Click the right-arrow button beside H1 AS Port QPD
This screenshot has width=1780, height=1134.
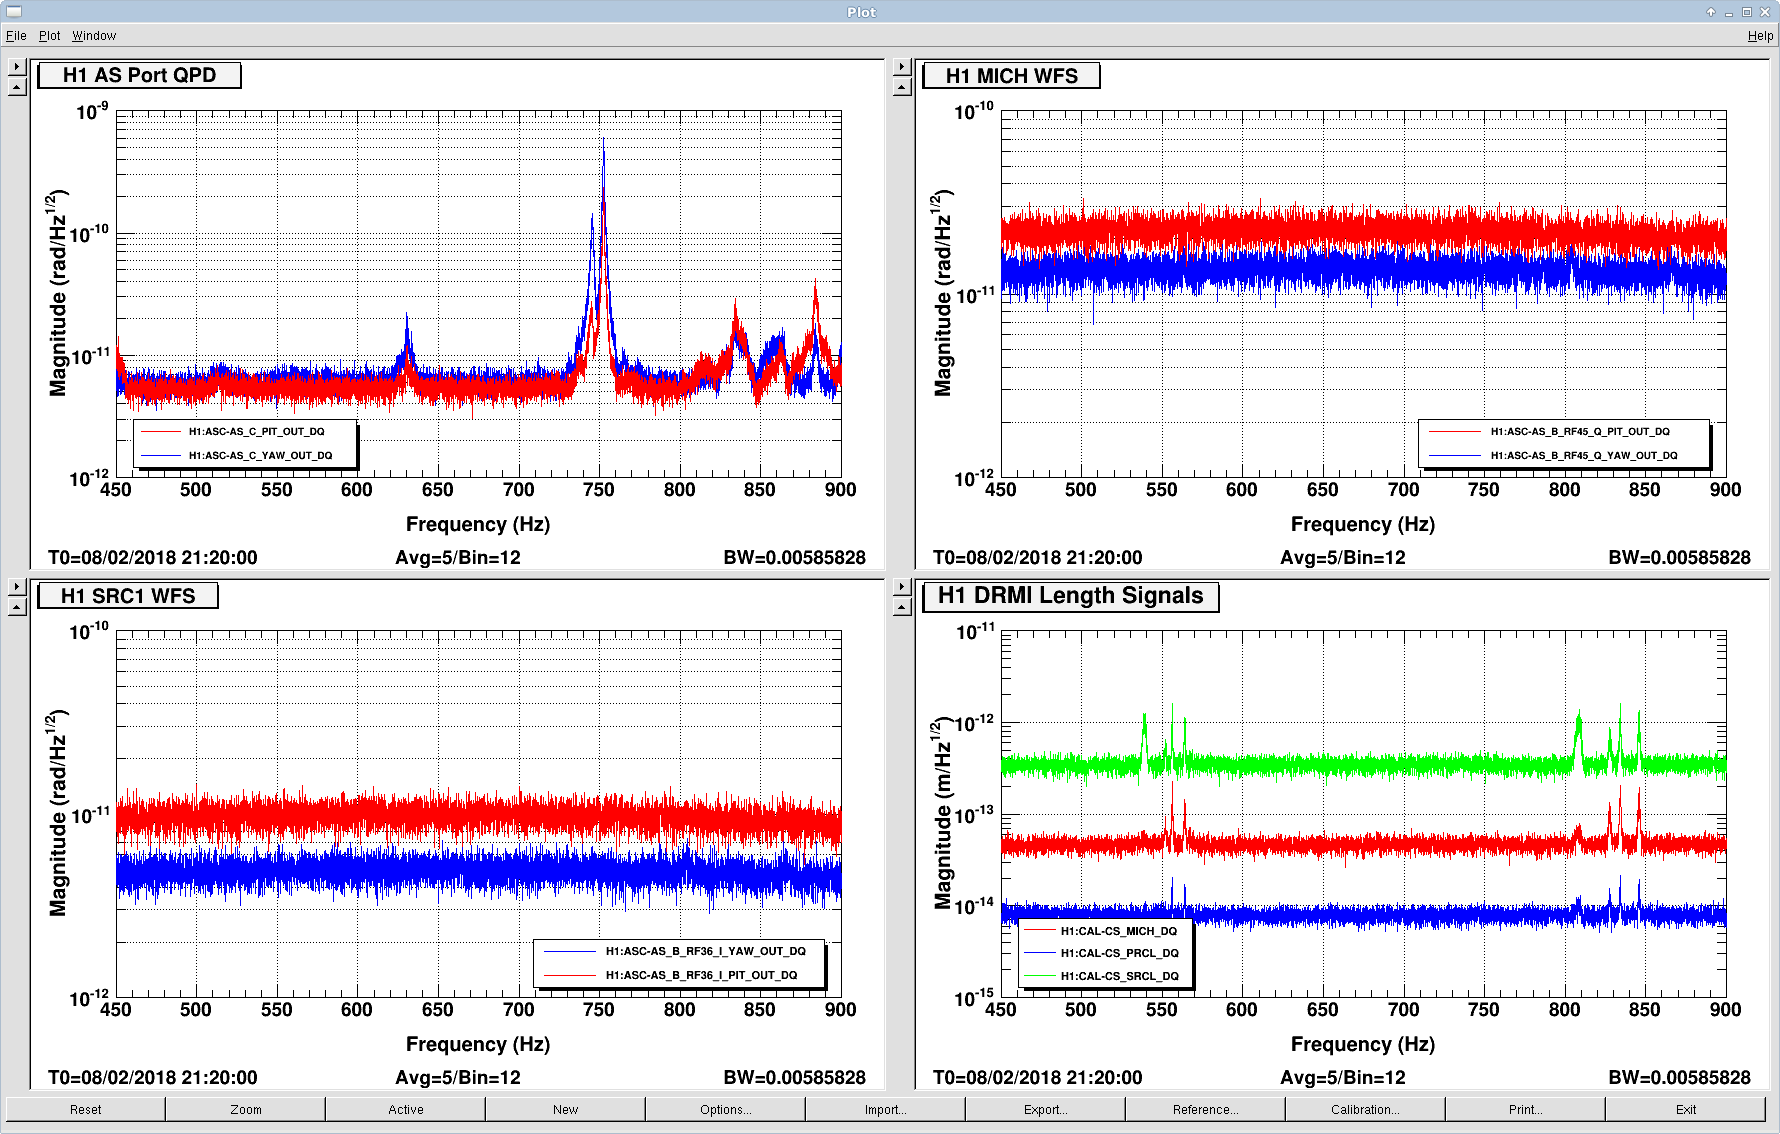coord(17,67)
